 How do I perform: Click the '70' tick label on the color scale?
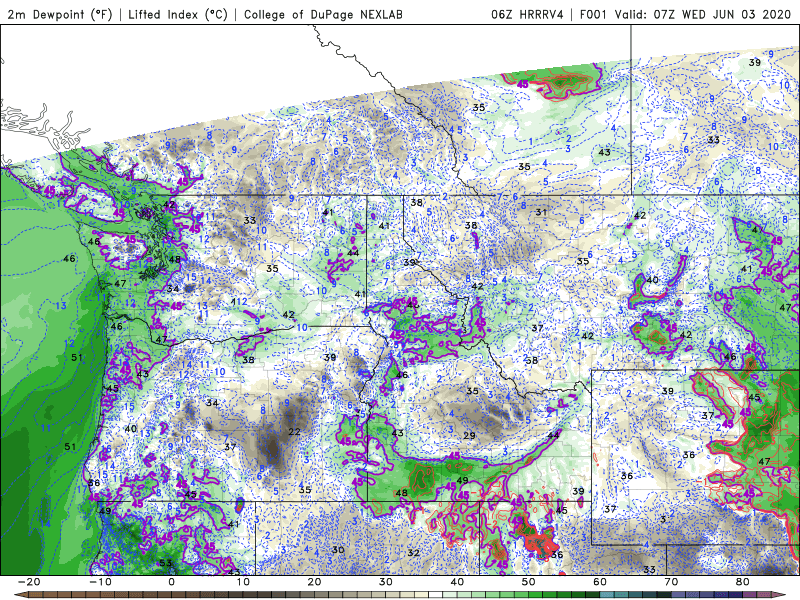point(671,582)
